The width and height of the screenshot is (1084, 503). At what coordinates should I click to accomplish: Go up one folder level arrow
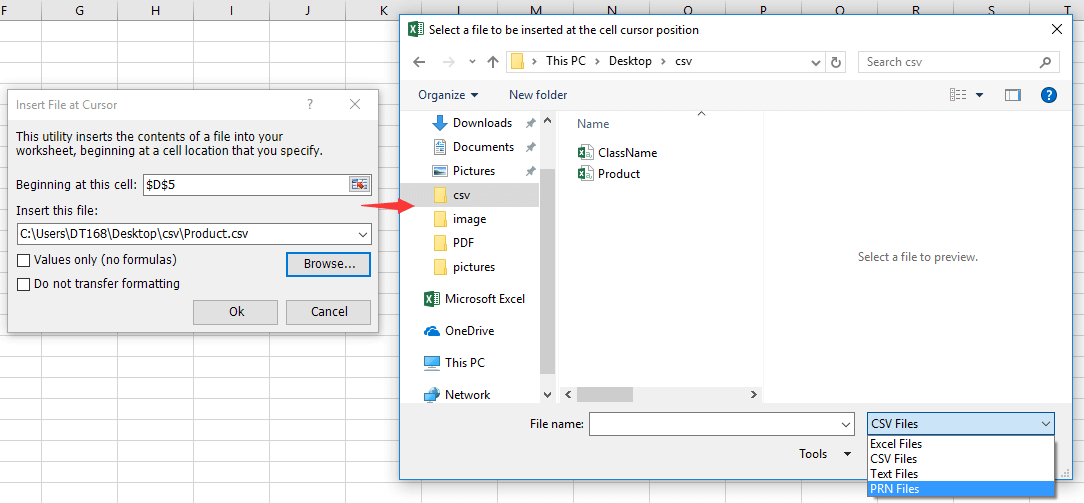tap(493, 61)
